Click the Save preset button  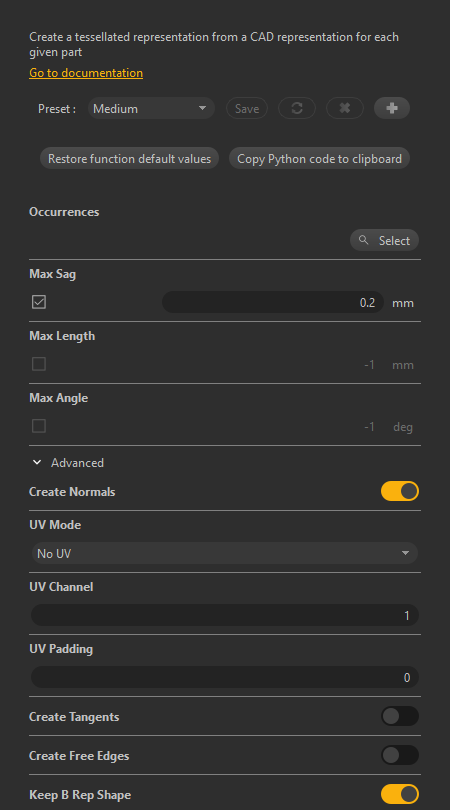coord(247,108)
